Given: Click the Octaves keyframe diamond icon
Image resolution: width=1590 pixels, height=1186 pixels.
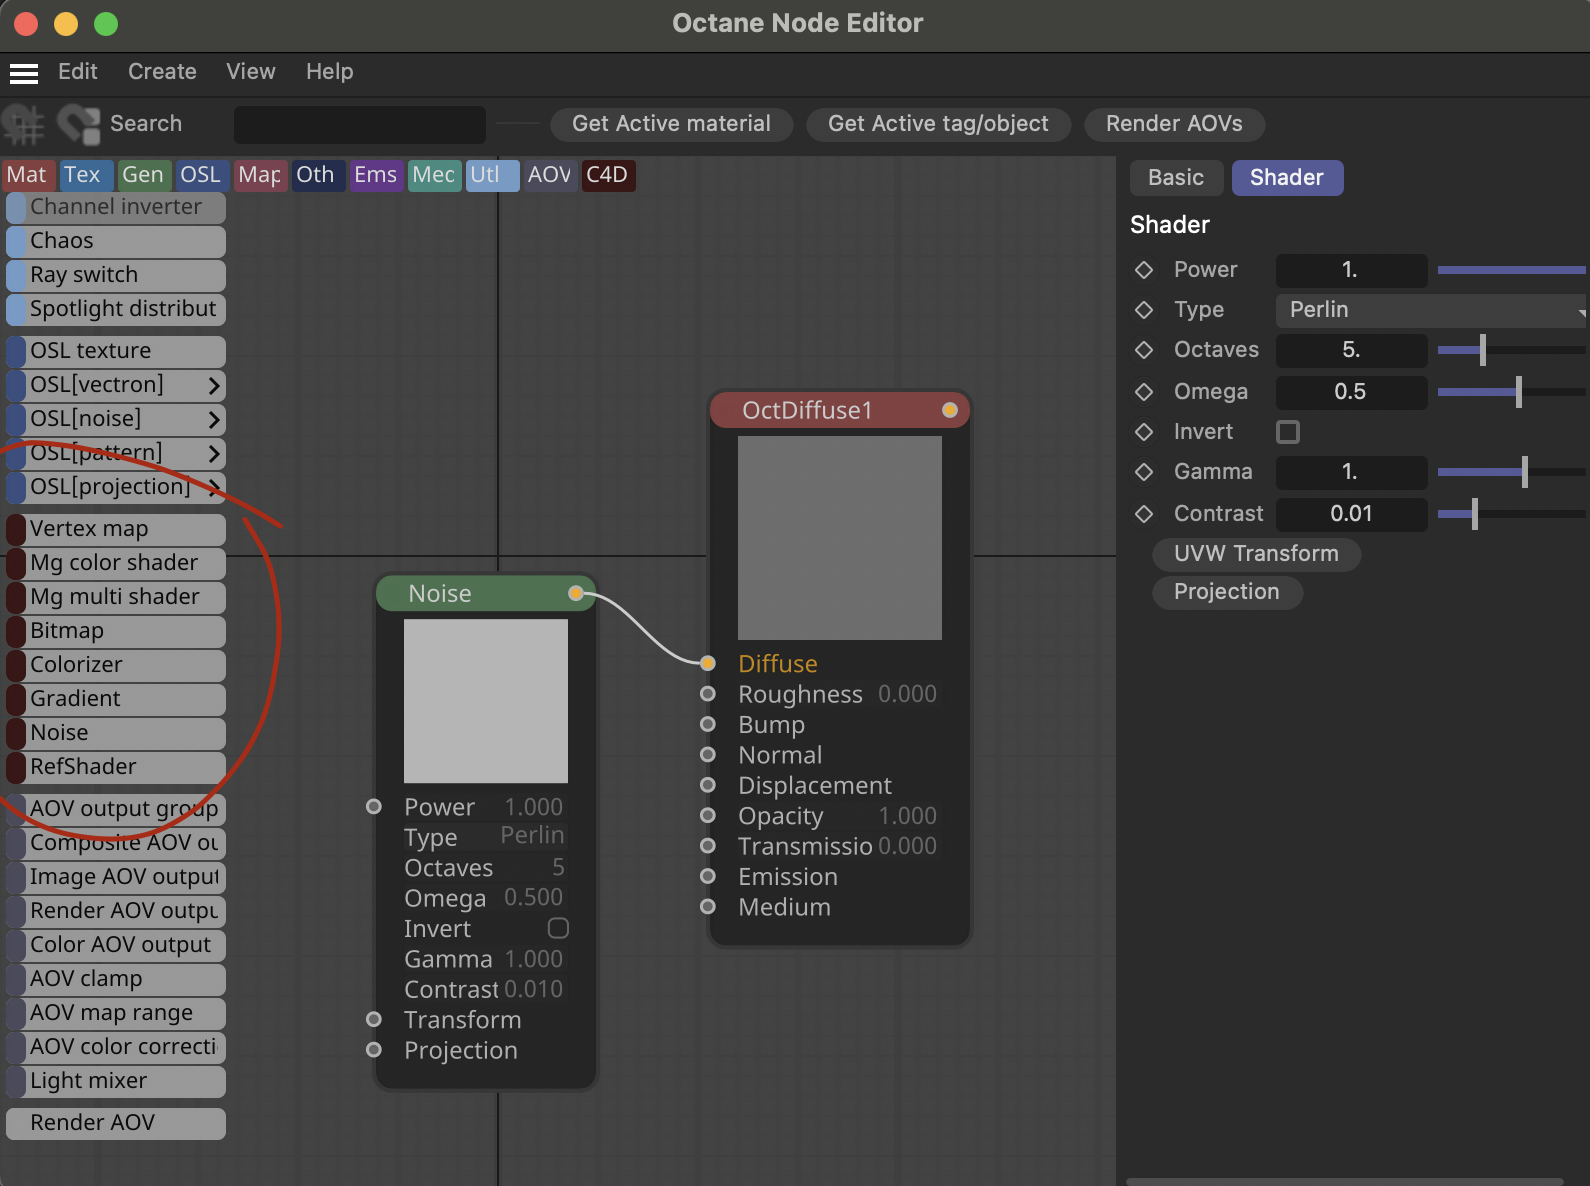Looking at the screenshot, I should tap(1144, 350).
